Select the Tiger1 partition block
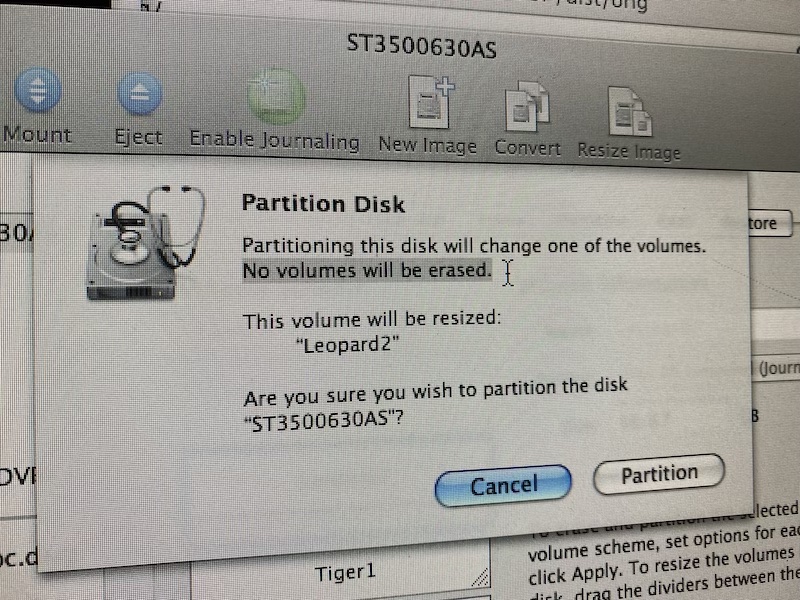This screenshot has height=600, width=800. (340, 568)
